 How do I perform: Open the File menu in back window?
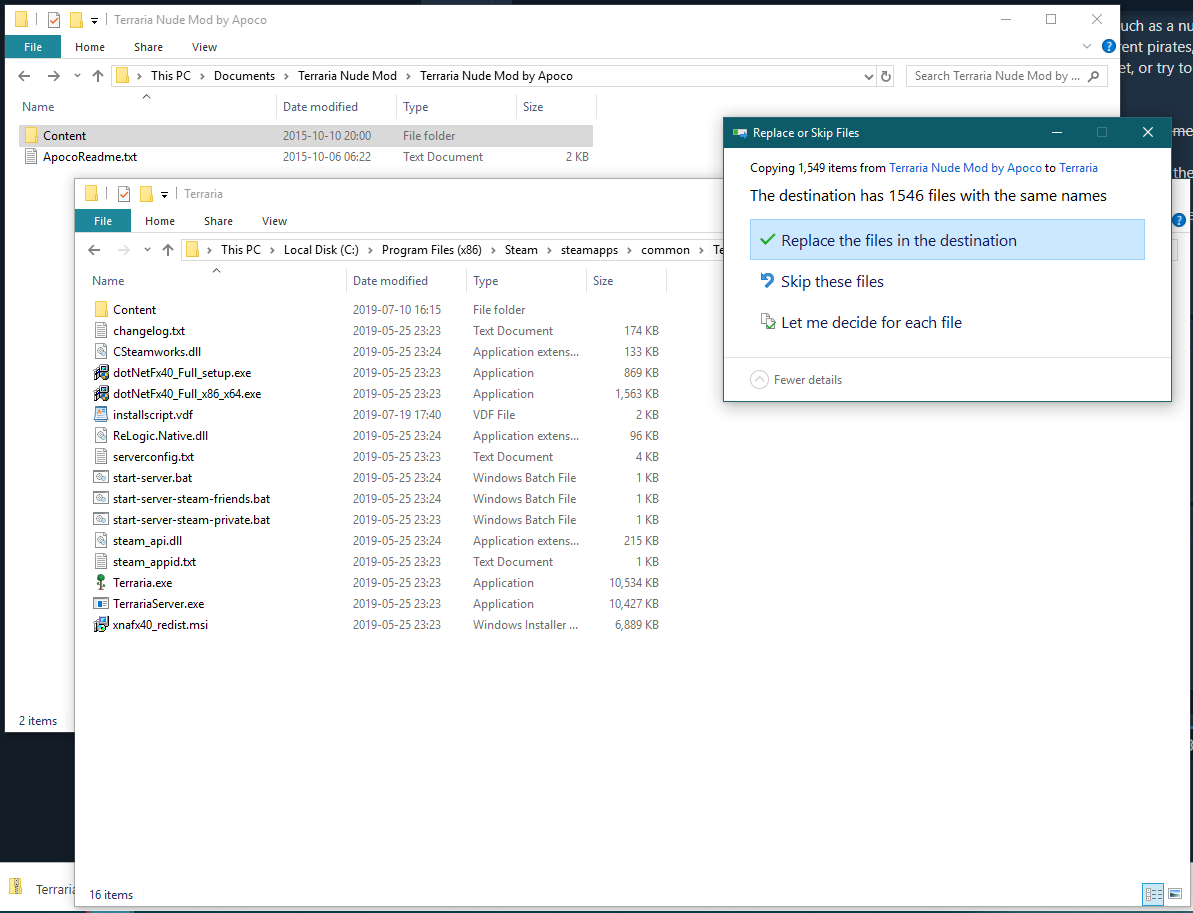(x=33, y=47)
